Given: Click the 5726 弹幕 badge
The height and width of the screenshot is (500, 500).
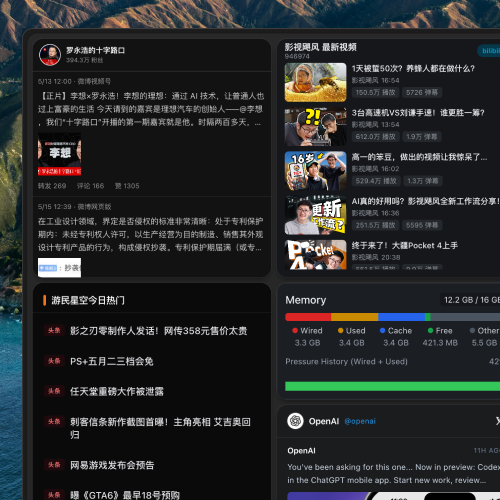Looking at the screenshot, I should (x=422, y=92).
